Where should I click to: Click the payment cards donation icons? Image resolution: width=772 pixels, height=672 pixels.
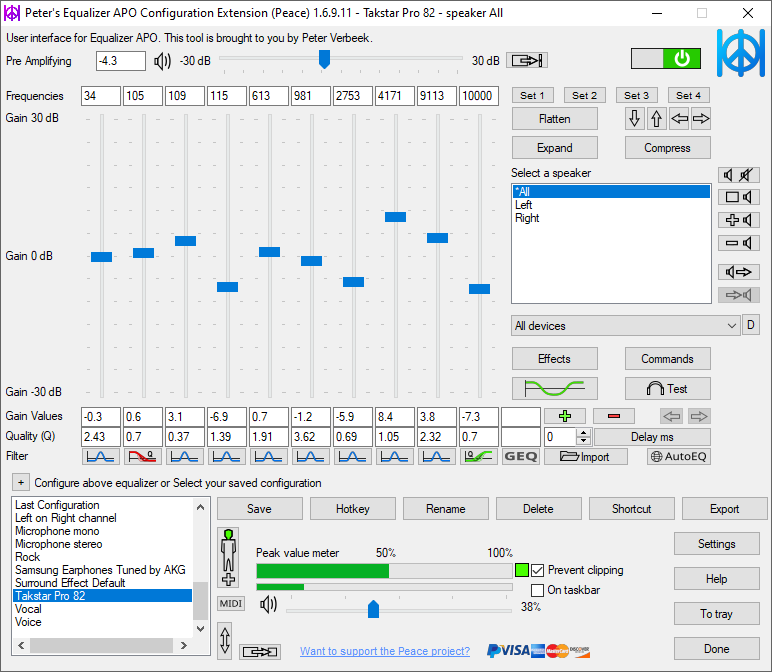click(538, 651)
